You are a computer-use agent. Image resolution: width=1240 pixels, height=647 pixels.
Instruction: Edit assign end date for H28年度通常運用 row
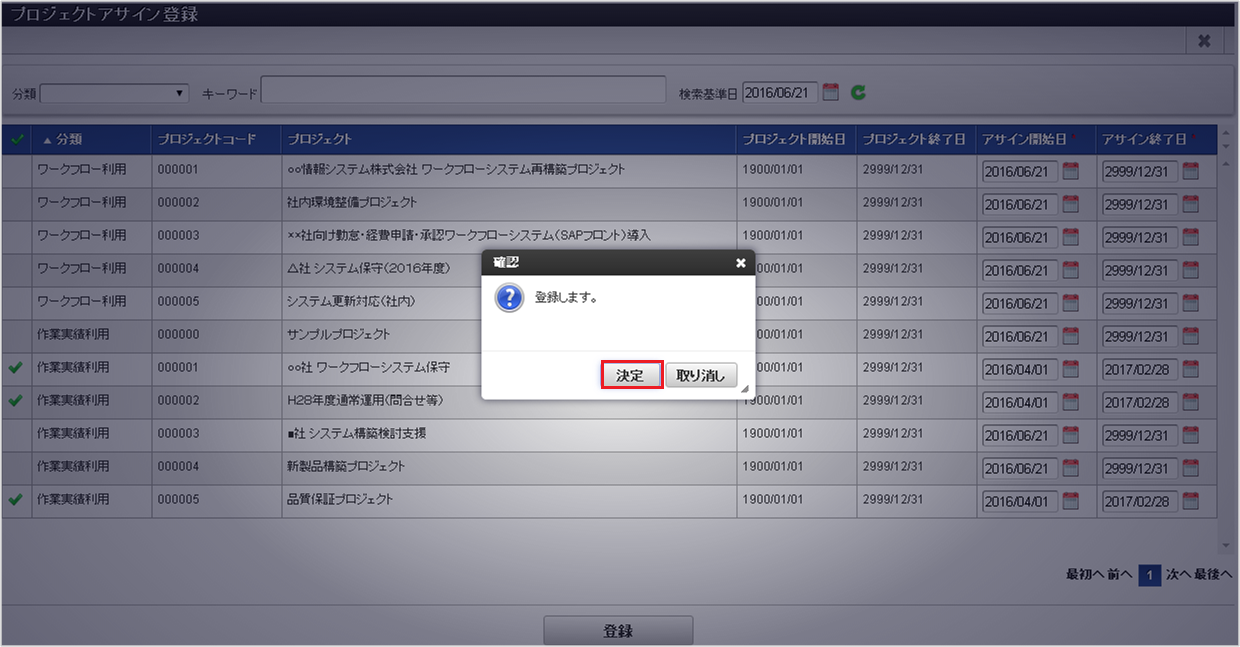click(x=1140, y=403)
